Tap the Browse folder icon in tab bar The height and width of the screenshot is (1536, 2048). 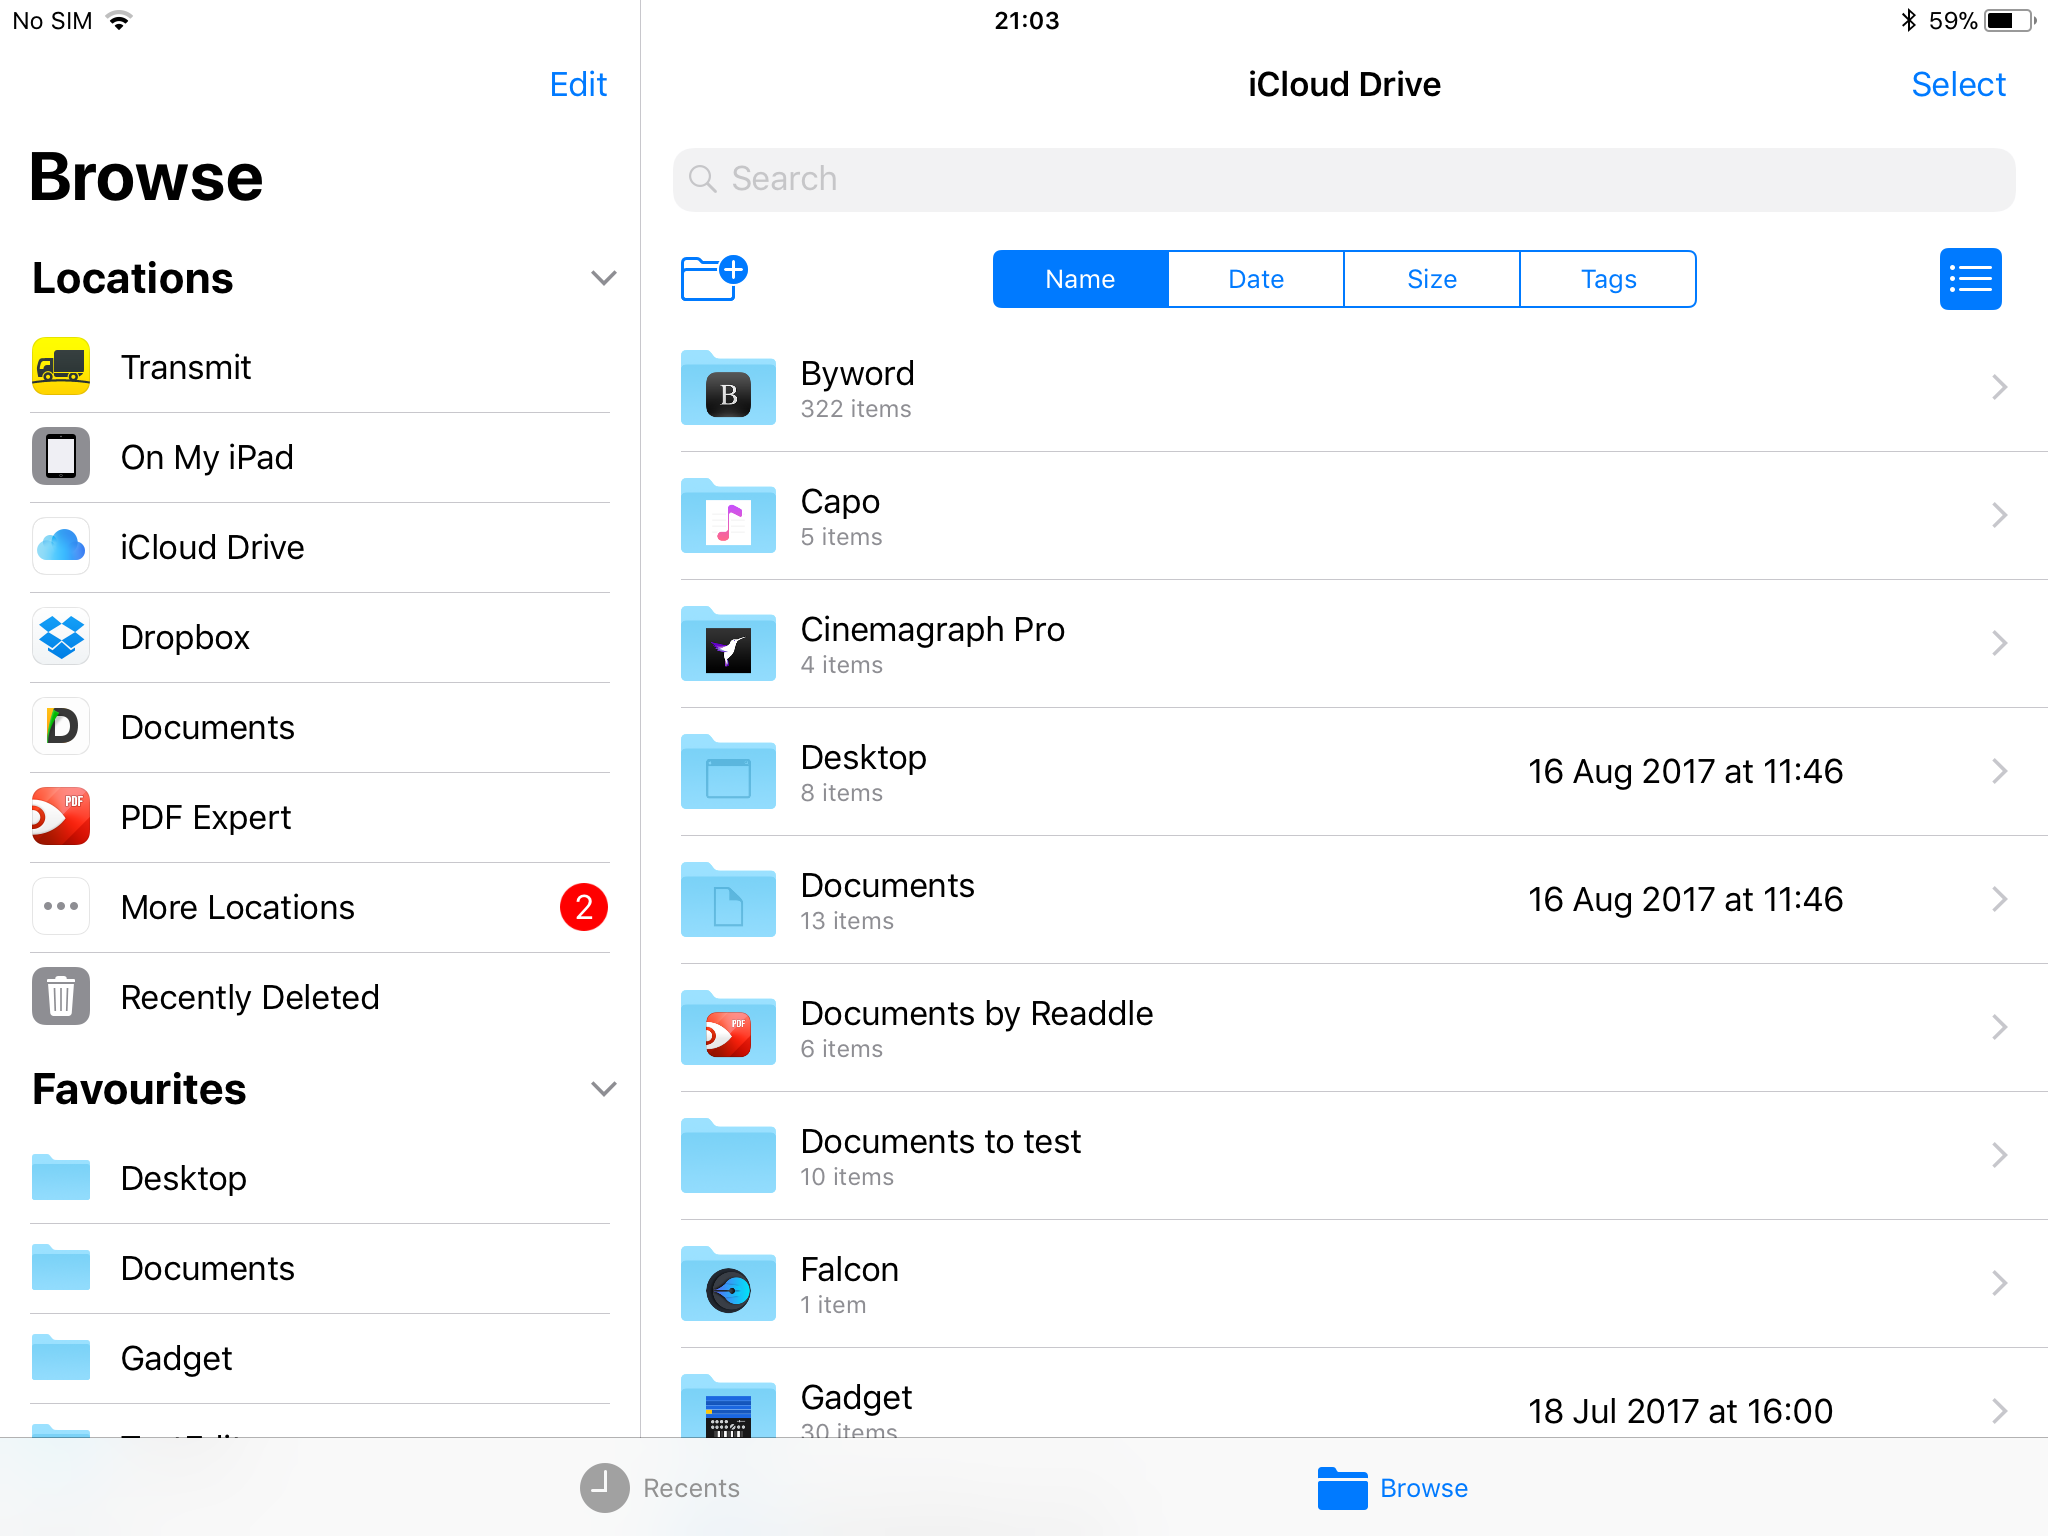point(1342,1488)
